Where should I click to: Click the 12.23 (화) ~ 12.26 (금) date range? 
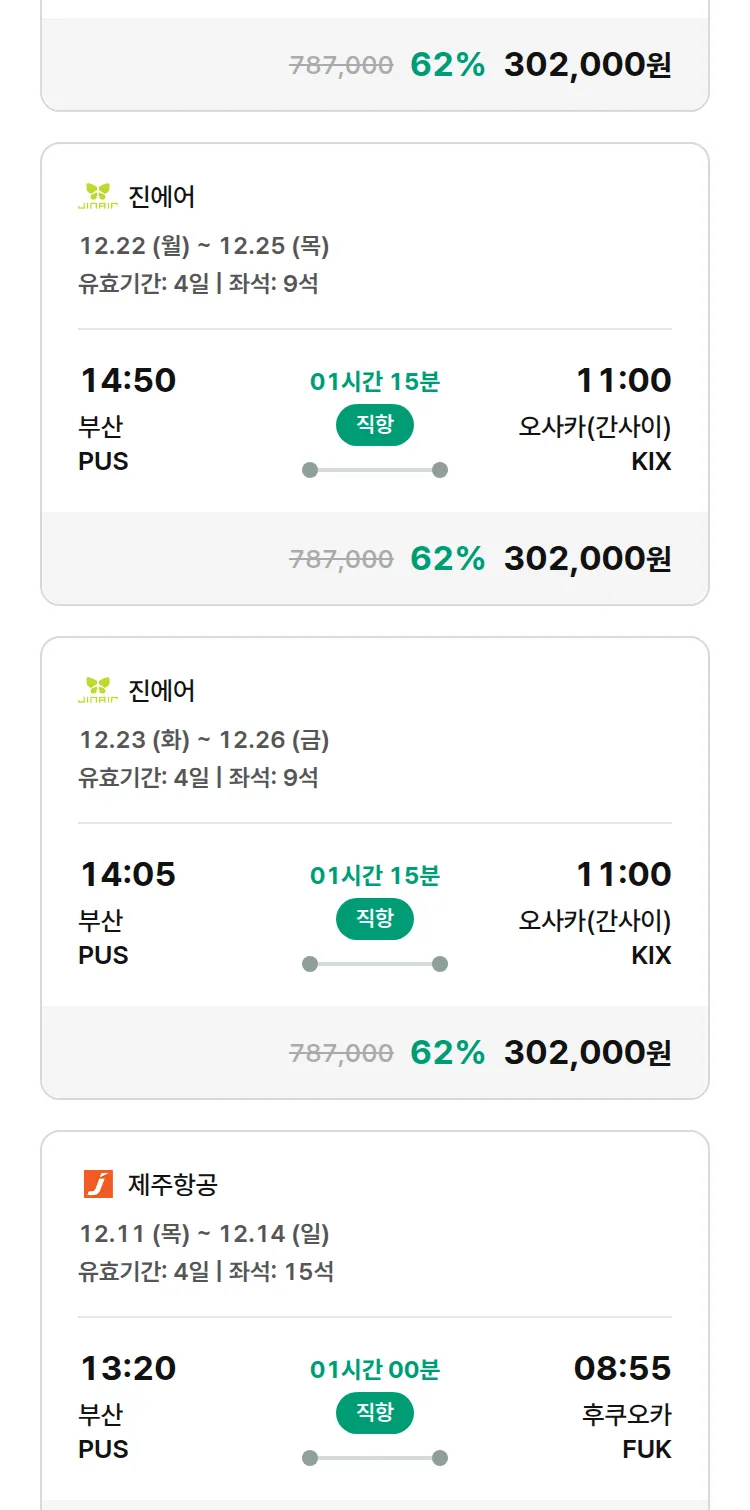(x=204, y=740)
